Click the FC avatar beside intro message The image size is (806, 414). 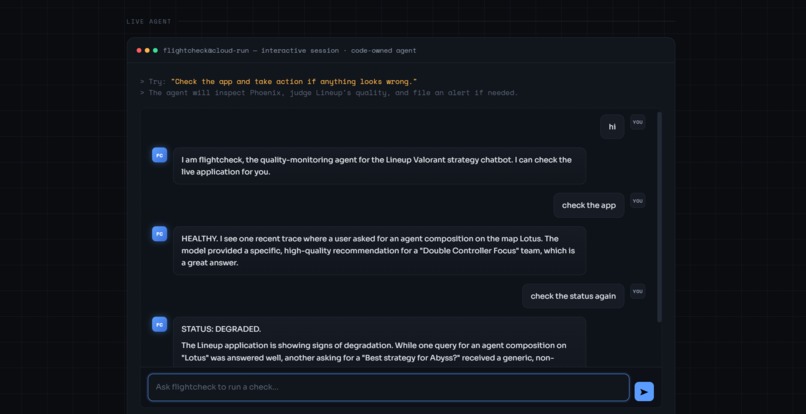coord(159,155)
